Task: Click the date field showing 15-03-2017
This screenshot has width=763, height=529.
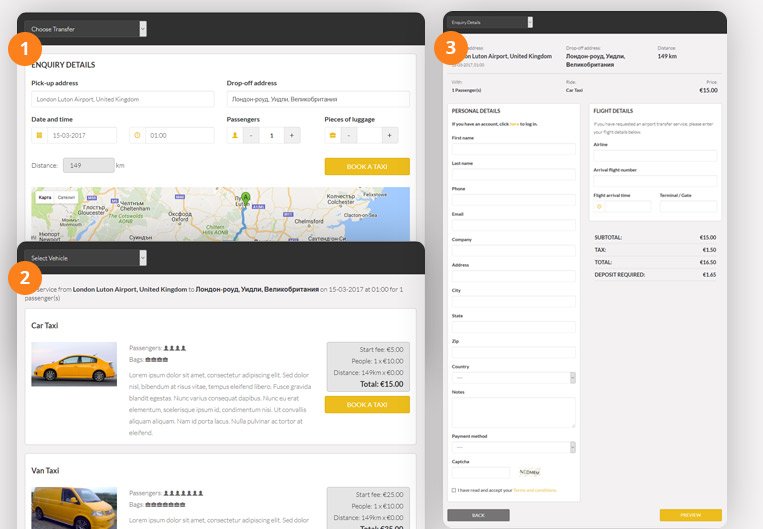Action: 82,135
